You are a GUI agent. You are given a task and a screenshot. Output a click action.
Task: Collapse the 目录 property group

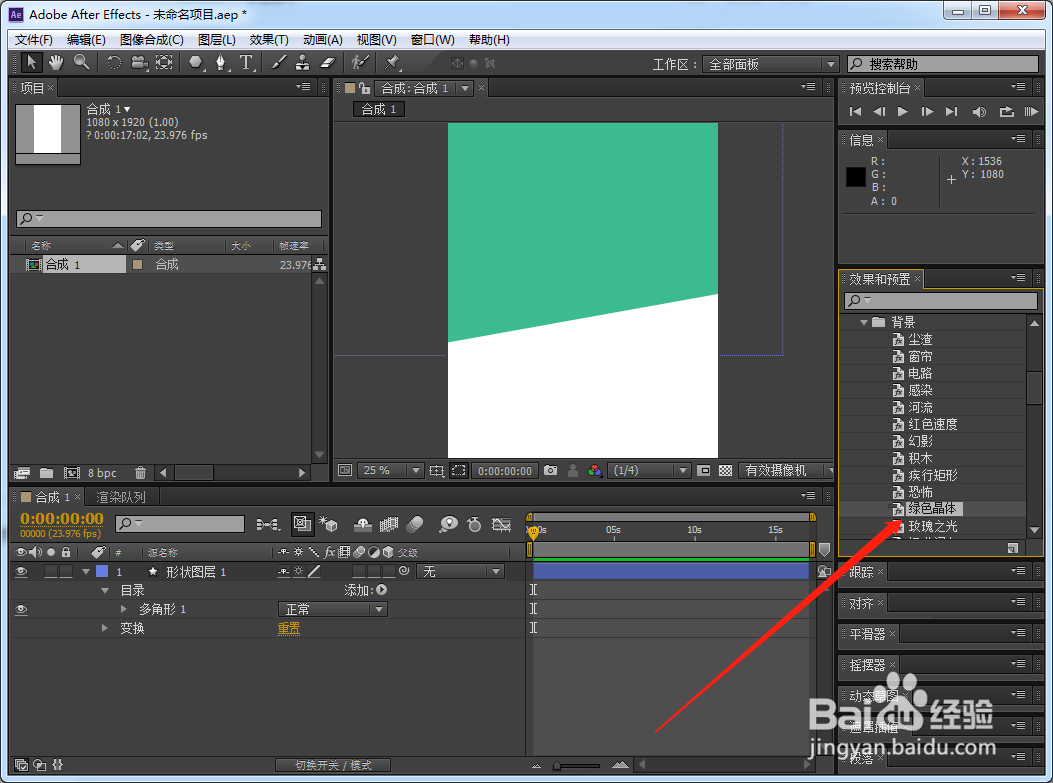105,590
